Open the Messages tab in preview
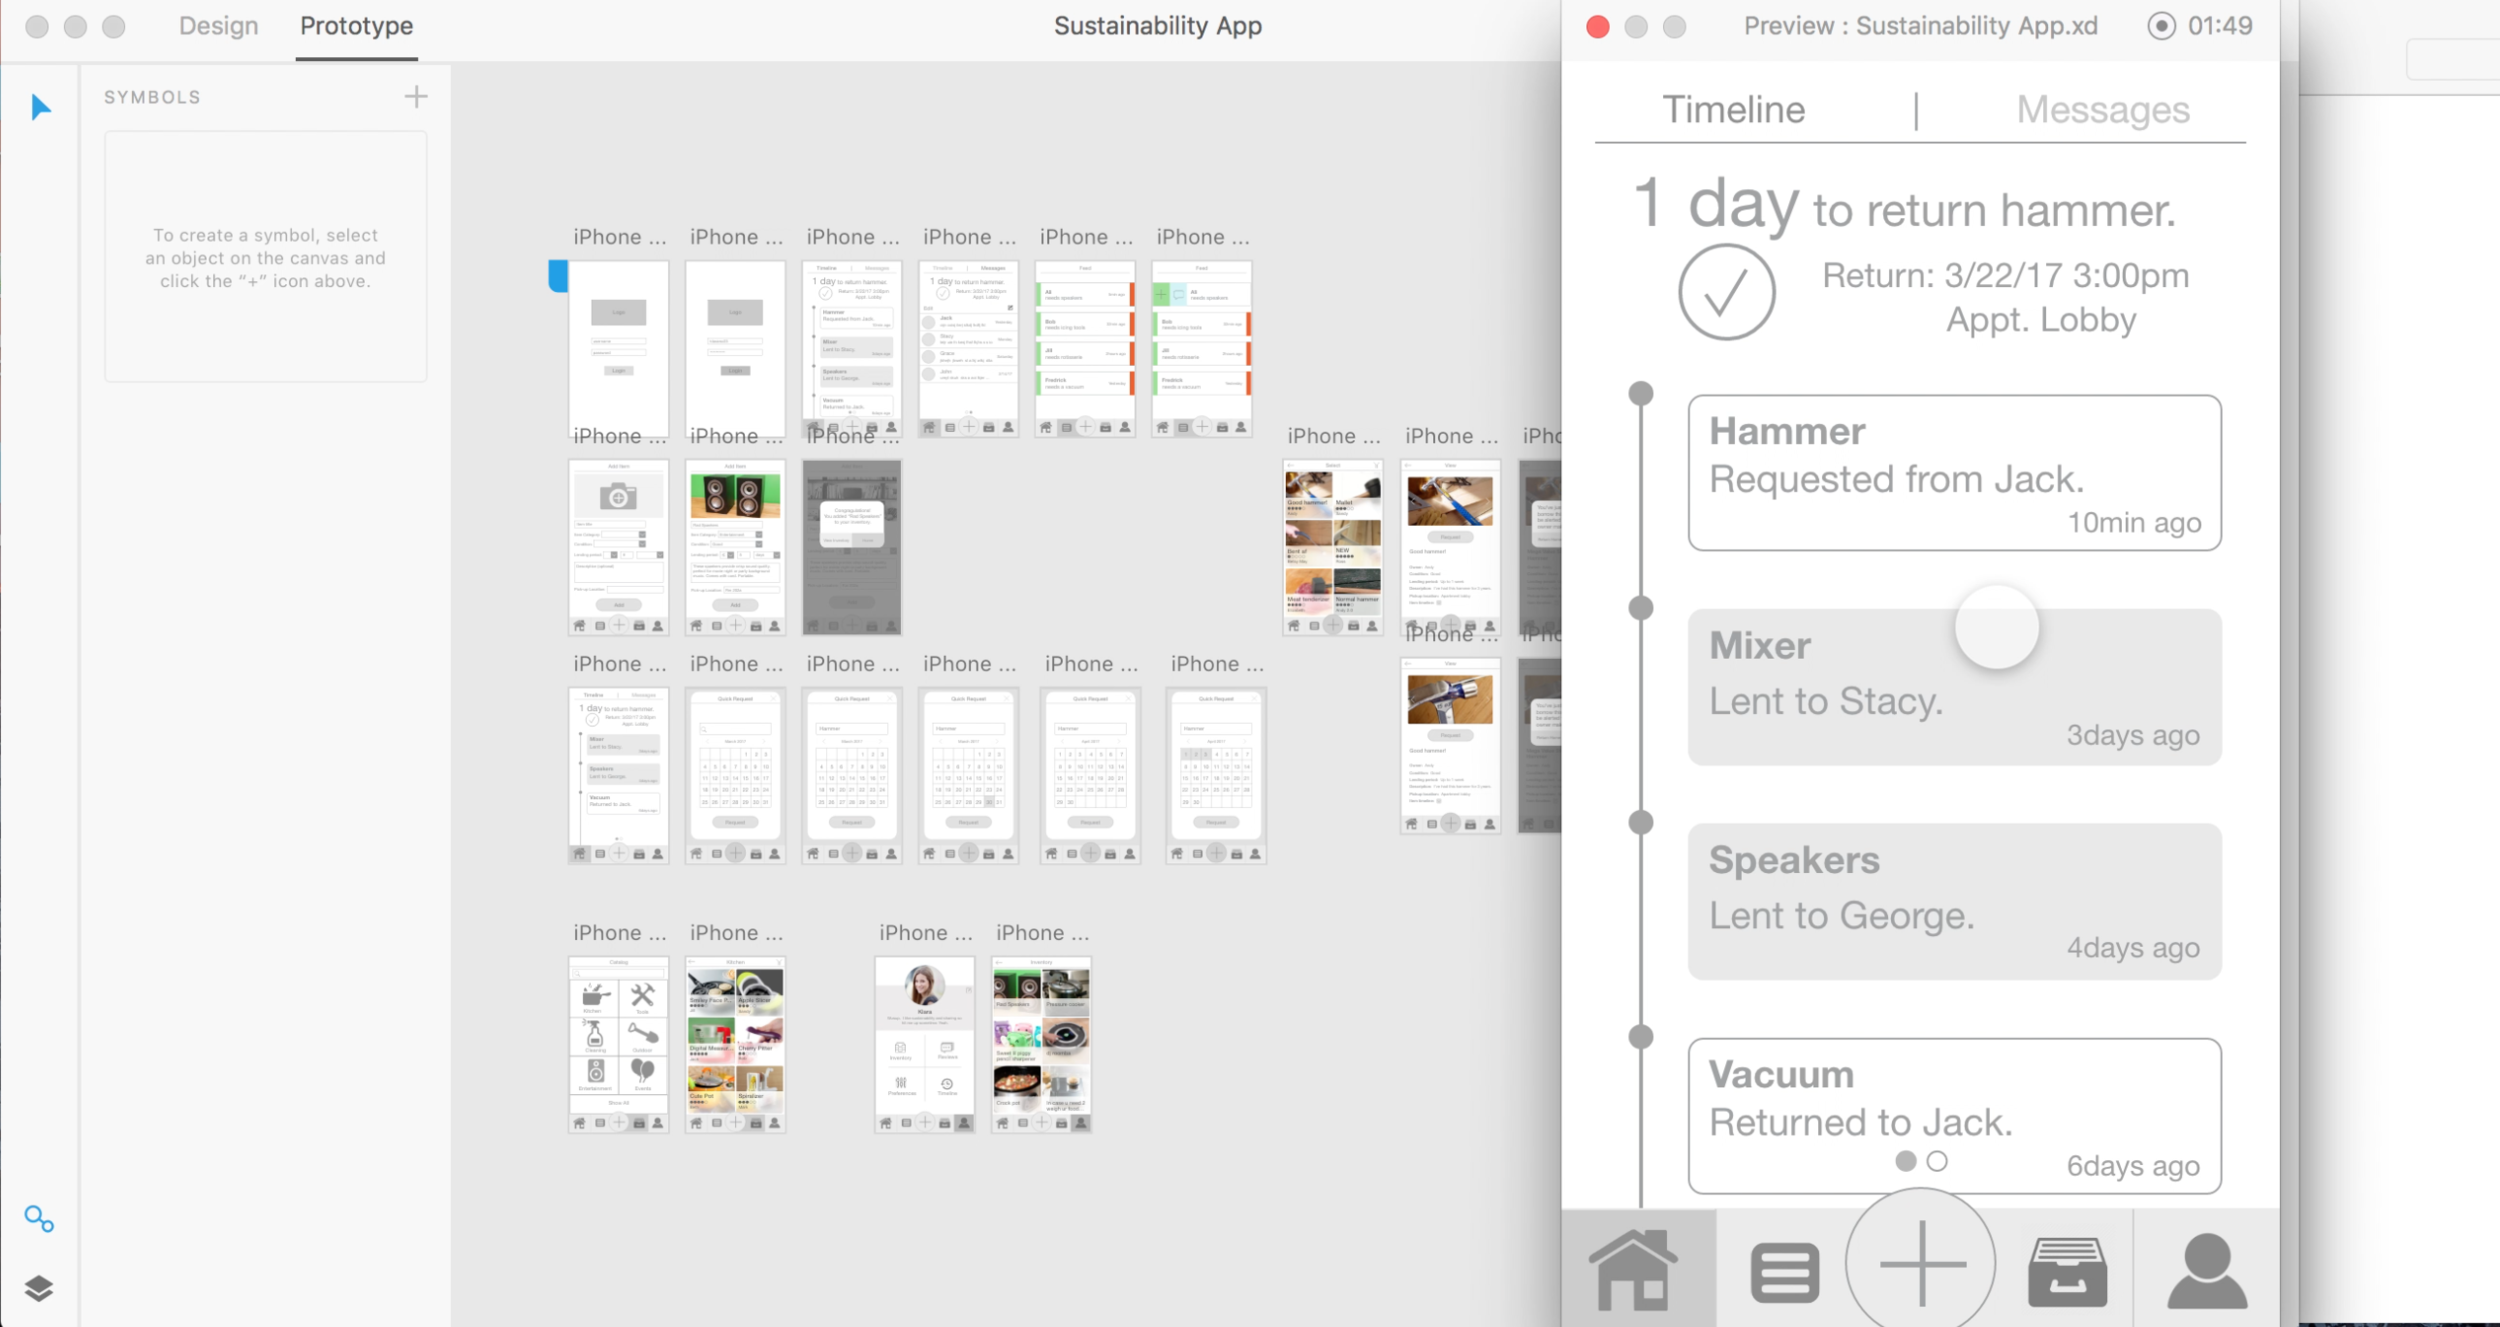Image resolution: width=2500 pixels, height=1327 pixels. (x=2102, y=110)
